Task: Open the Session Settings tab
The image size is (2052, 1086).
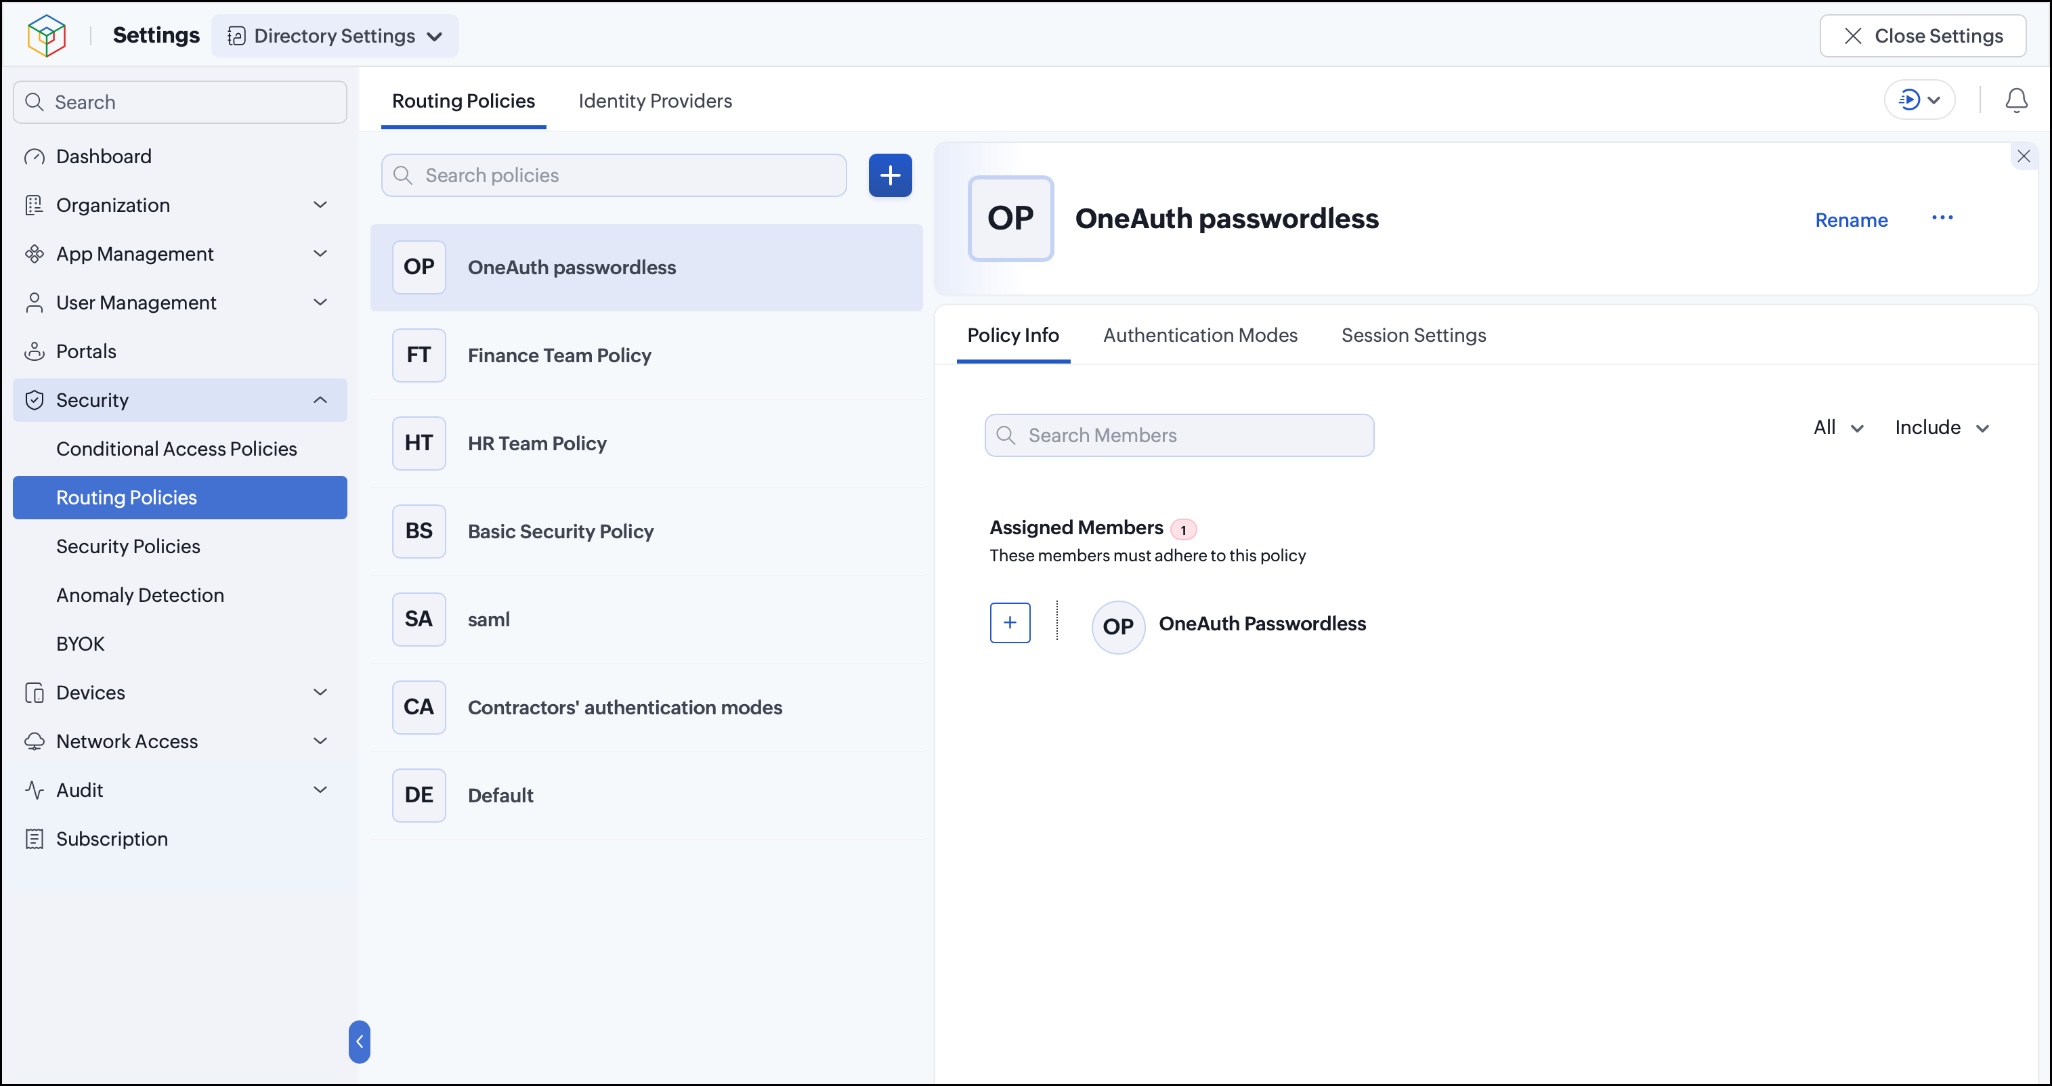Action: pyautogui.click(x=1414, y=336)
